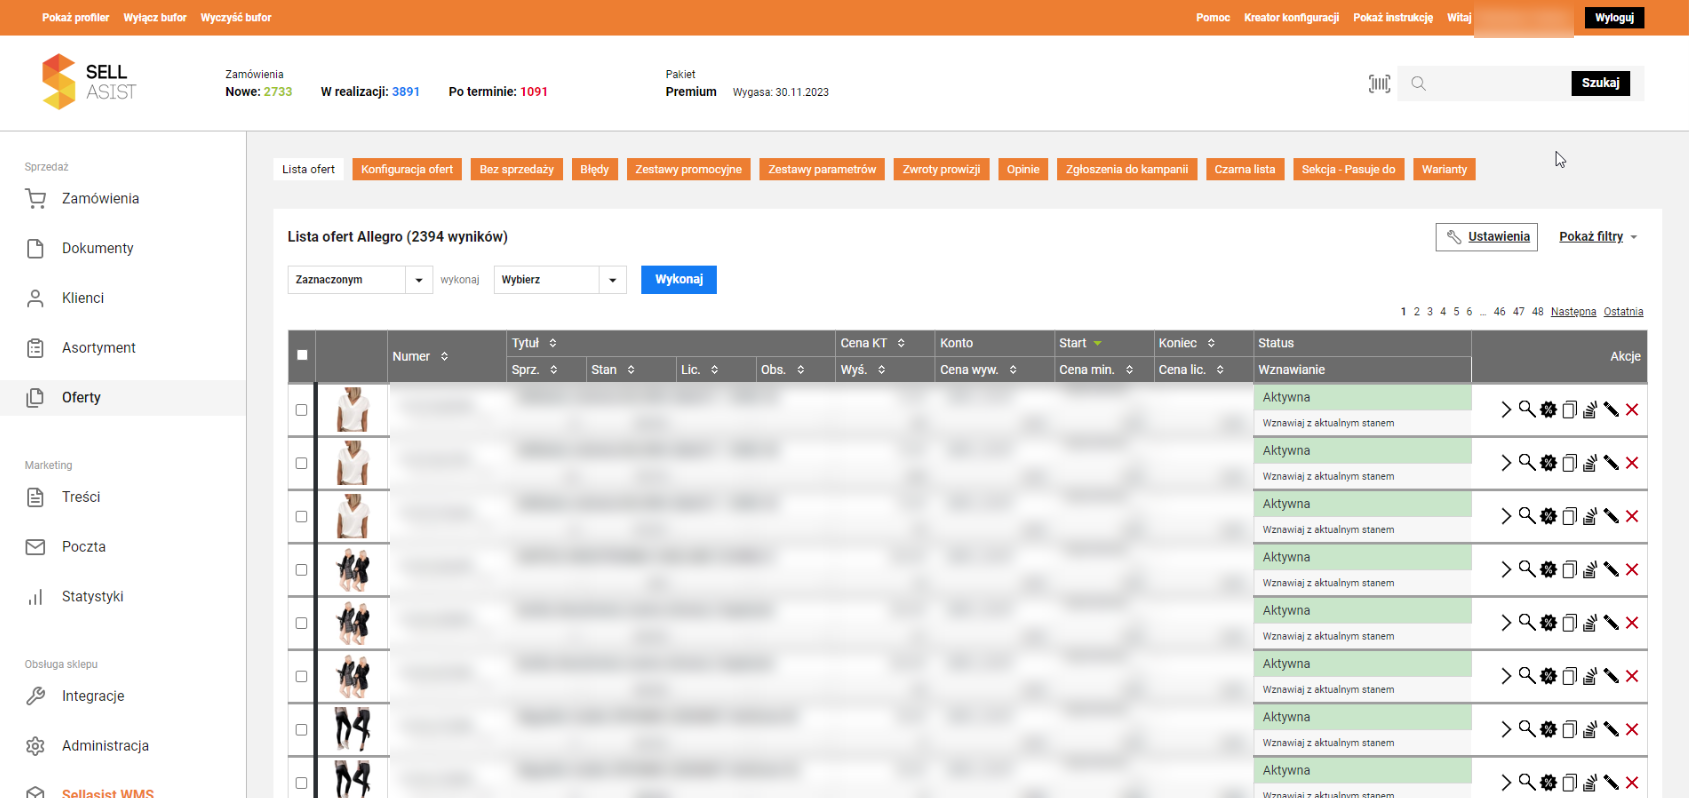Sort by Cena KT column arrows
Viewport: 1689px width, 798px height.
(x=901, y=343)
